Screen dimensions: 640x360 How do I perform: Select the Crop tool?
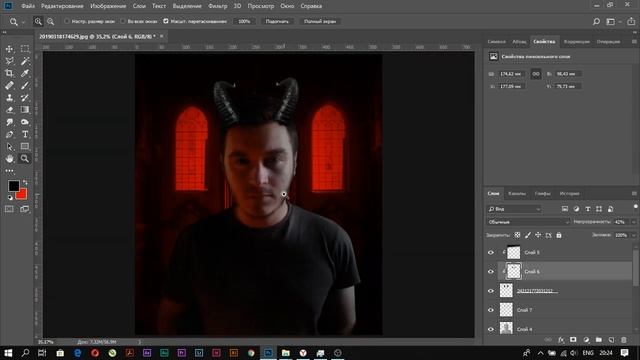click(x=9, y=73)
